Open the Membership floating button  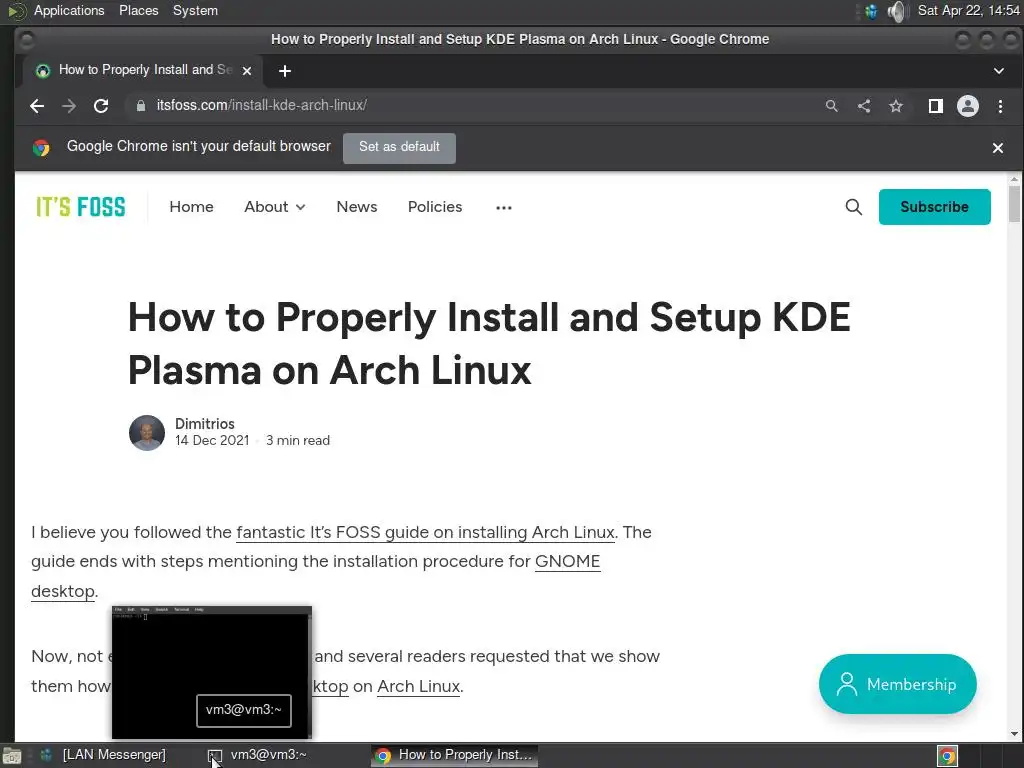point(897,684)
